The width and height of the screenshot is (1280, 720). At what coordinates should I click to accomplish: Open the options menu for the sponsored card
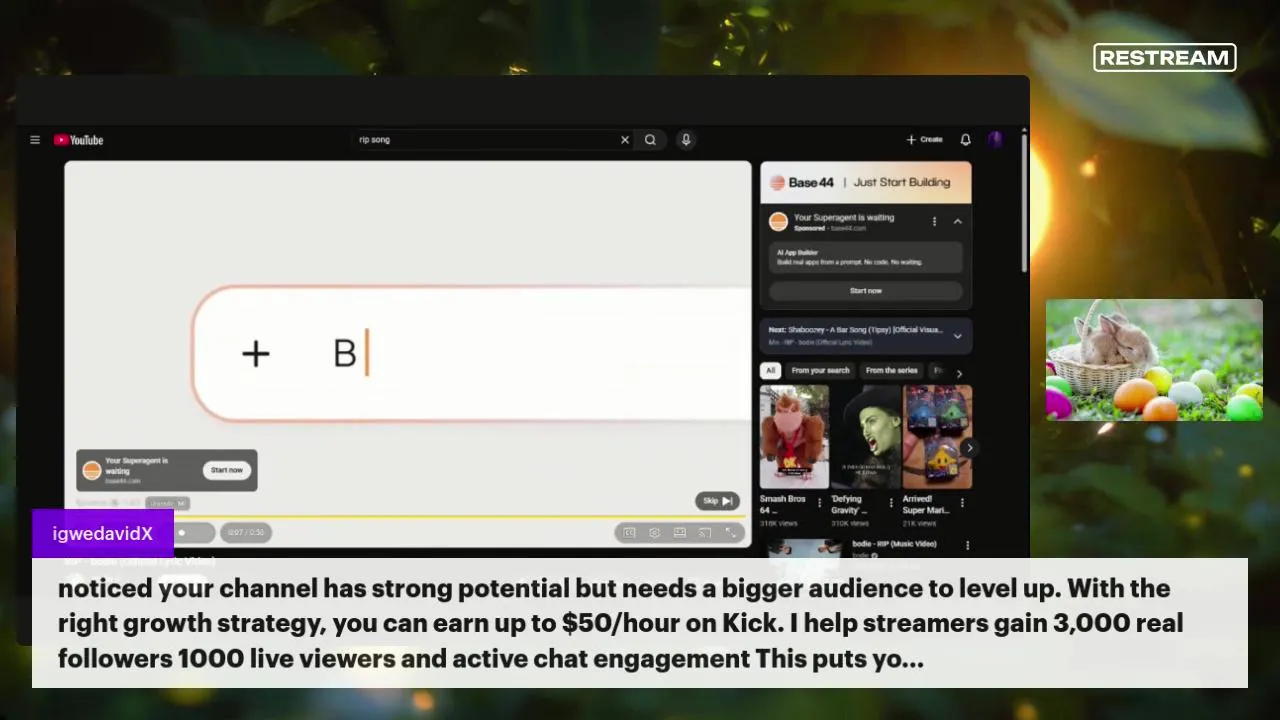point(935,221)
